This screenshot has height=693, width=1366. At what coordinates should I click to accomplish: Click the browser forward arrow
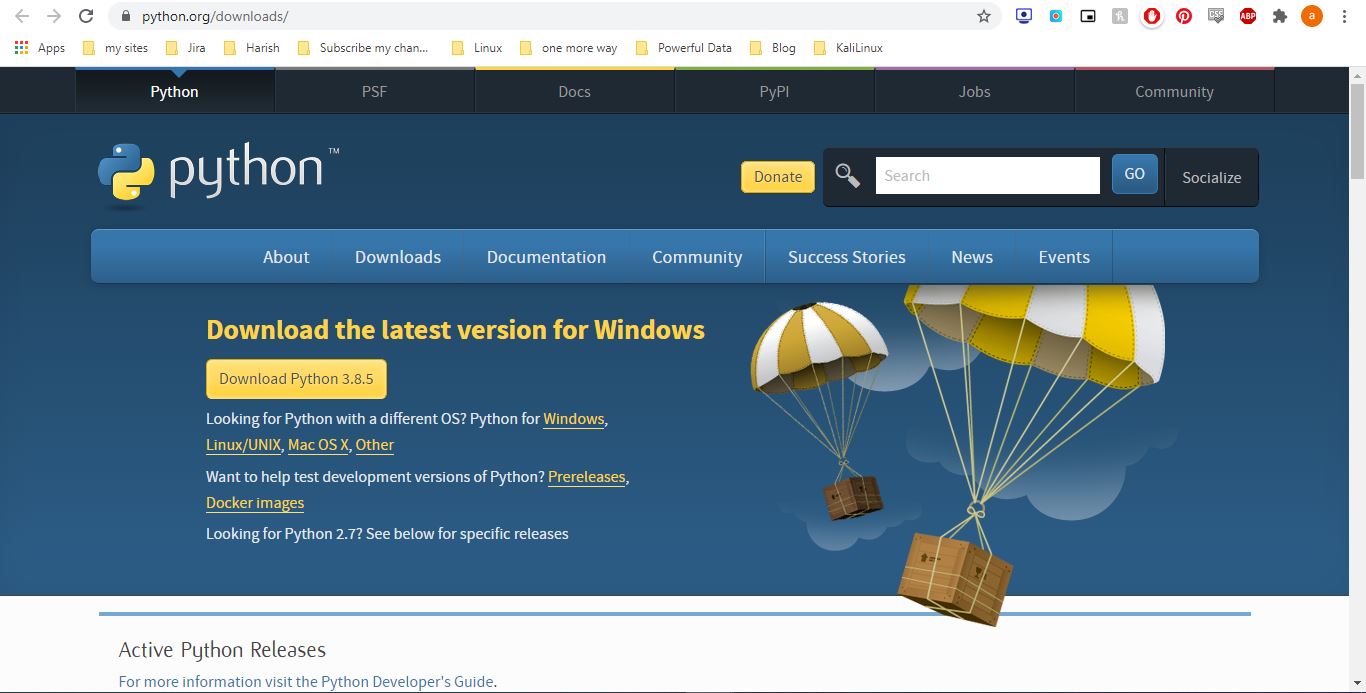click(54, 16)
